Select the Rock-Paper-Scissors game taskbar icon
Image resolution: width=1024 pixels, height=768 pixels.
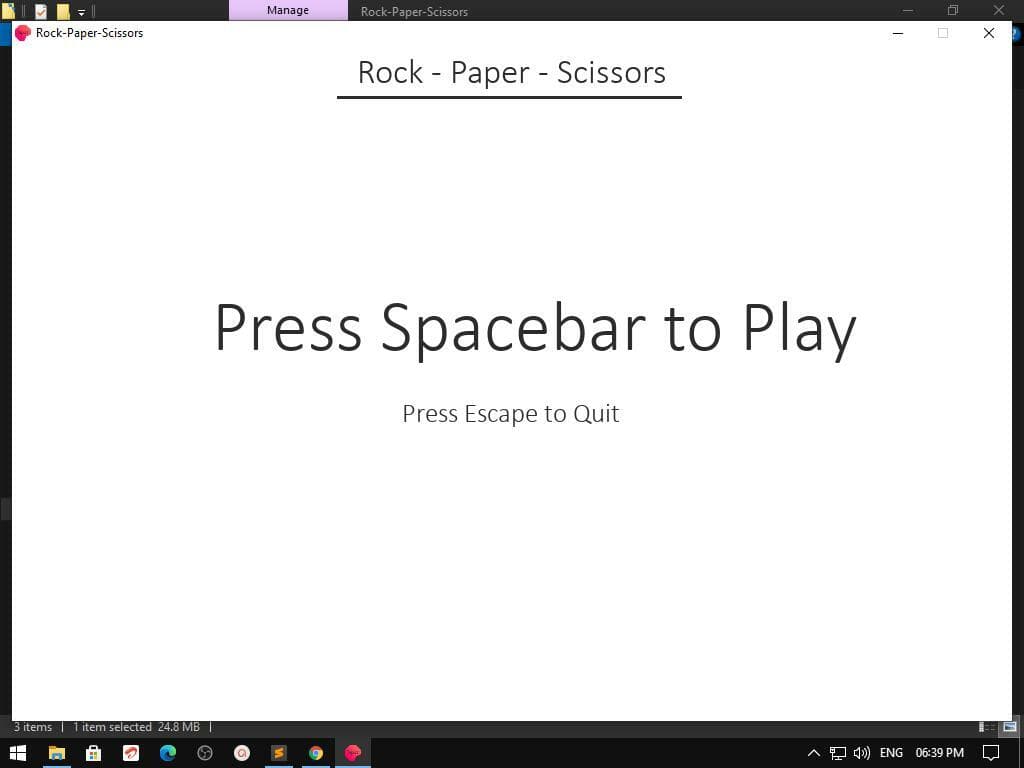tap(353, 753)
